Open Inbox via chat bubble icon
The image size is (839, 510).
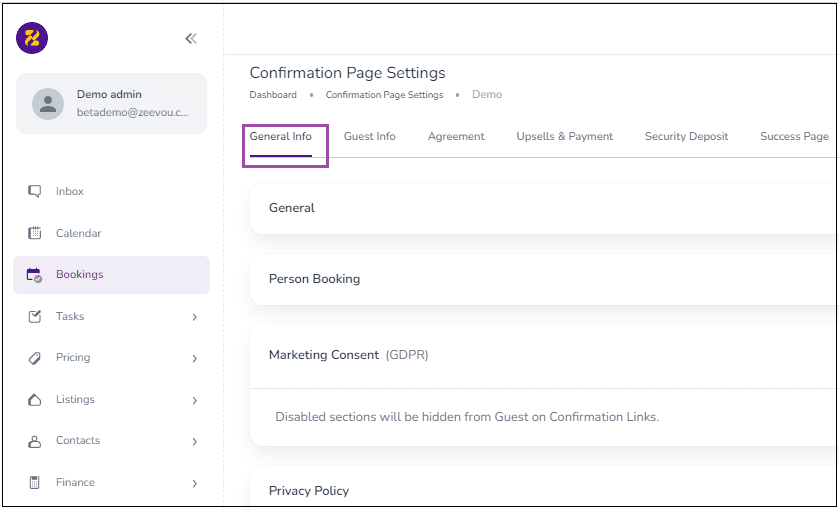coord(34,191)
